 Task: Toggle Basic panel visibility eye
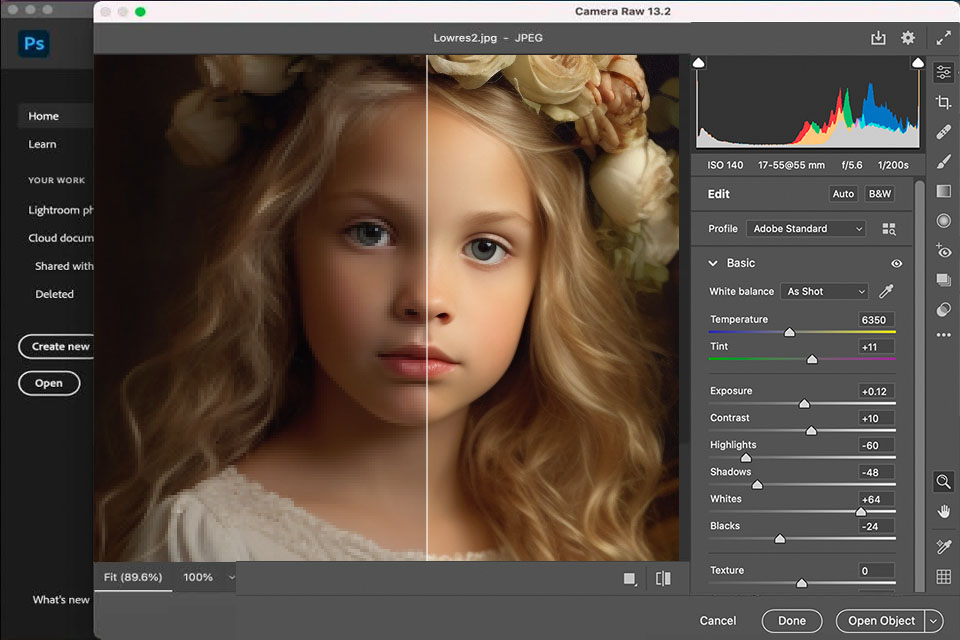pos(896,263)
